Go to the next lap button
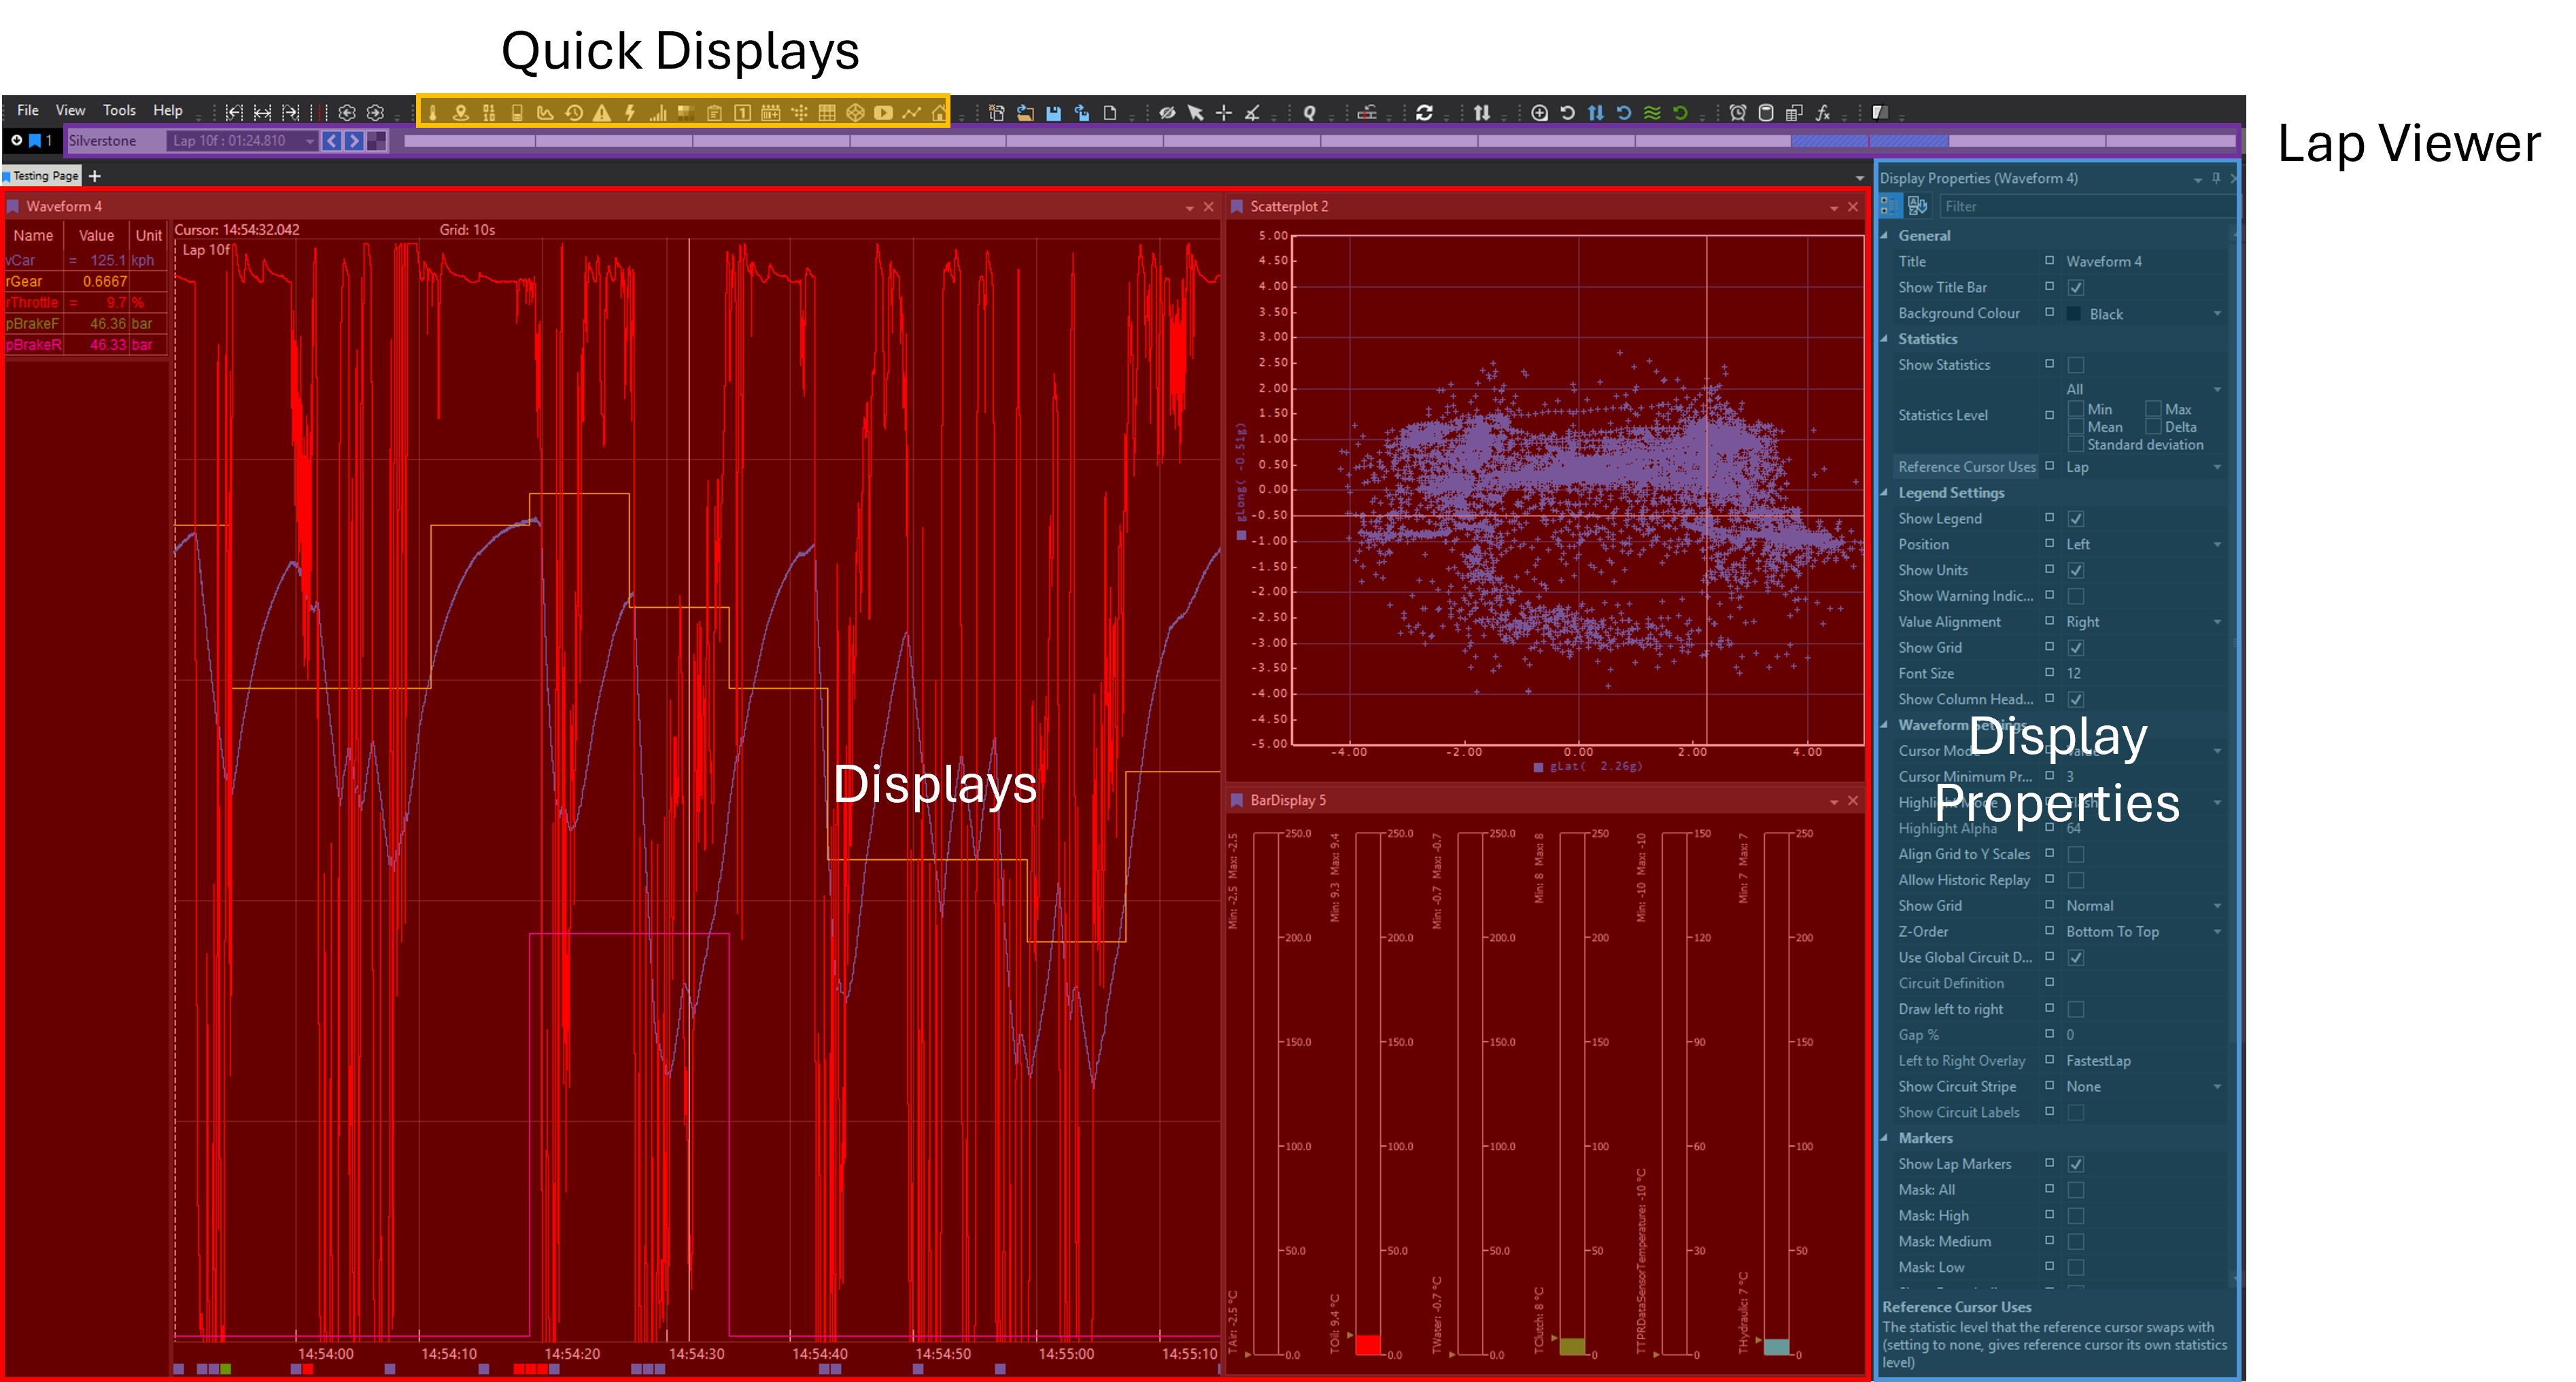The height and width of the screenshot is (1382, 2576). 354,141
